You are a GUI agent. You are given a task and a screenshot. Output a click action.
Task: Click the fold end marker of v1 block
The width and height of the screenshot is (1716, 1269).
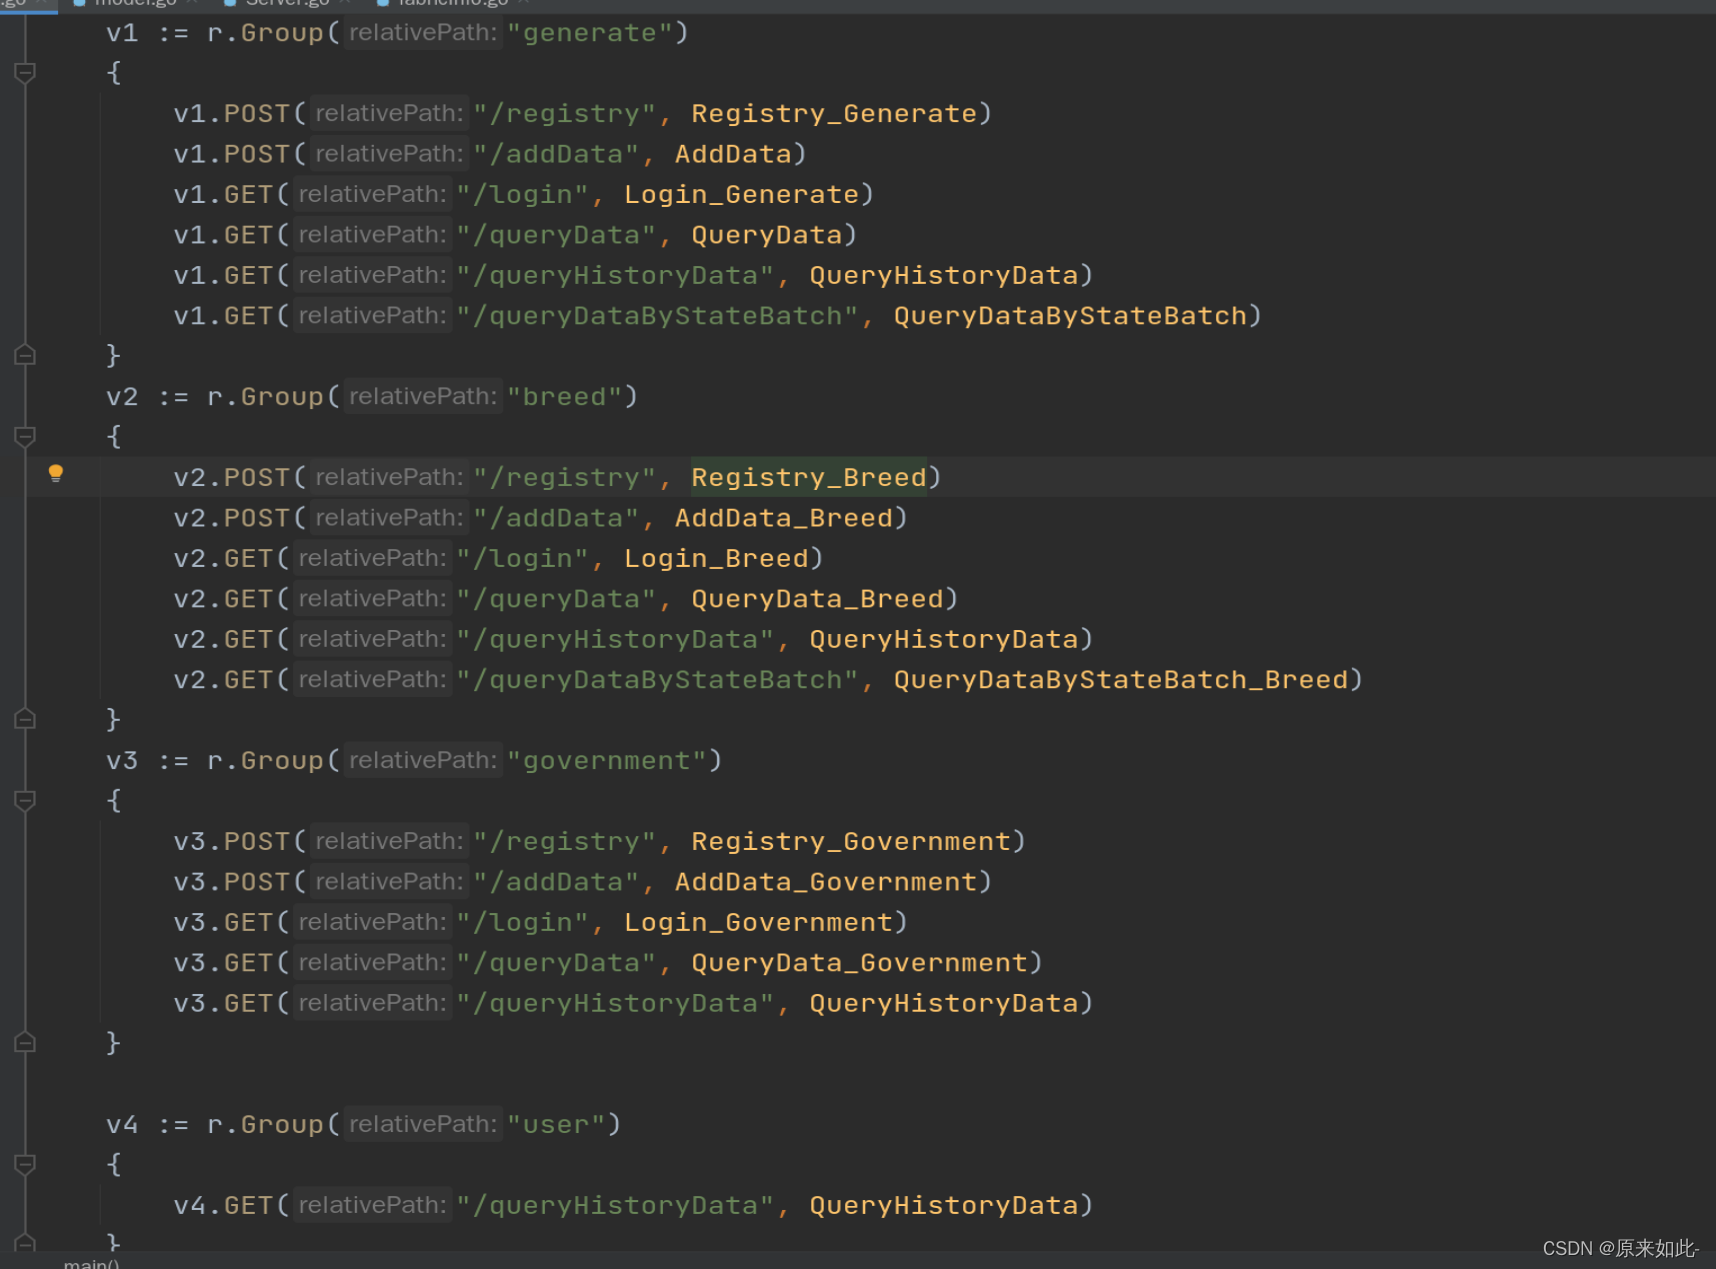point(25,355)
